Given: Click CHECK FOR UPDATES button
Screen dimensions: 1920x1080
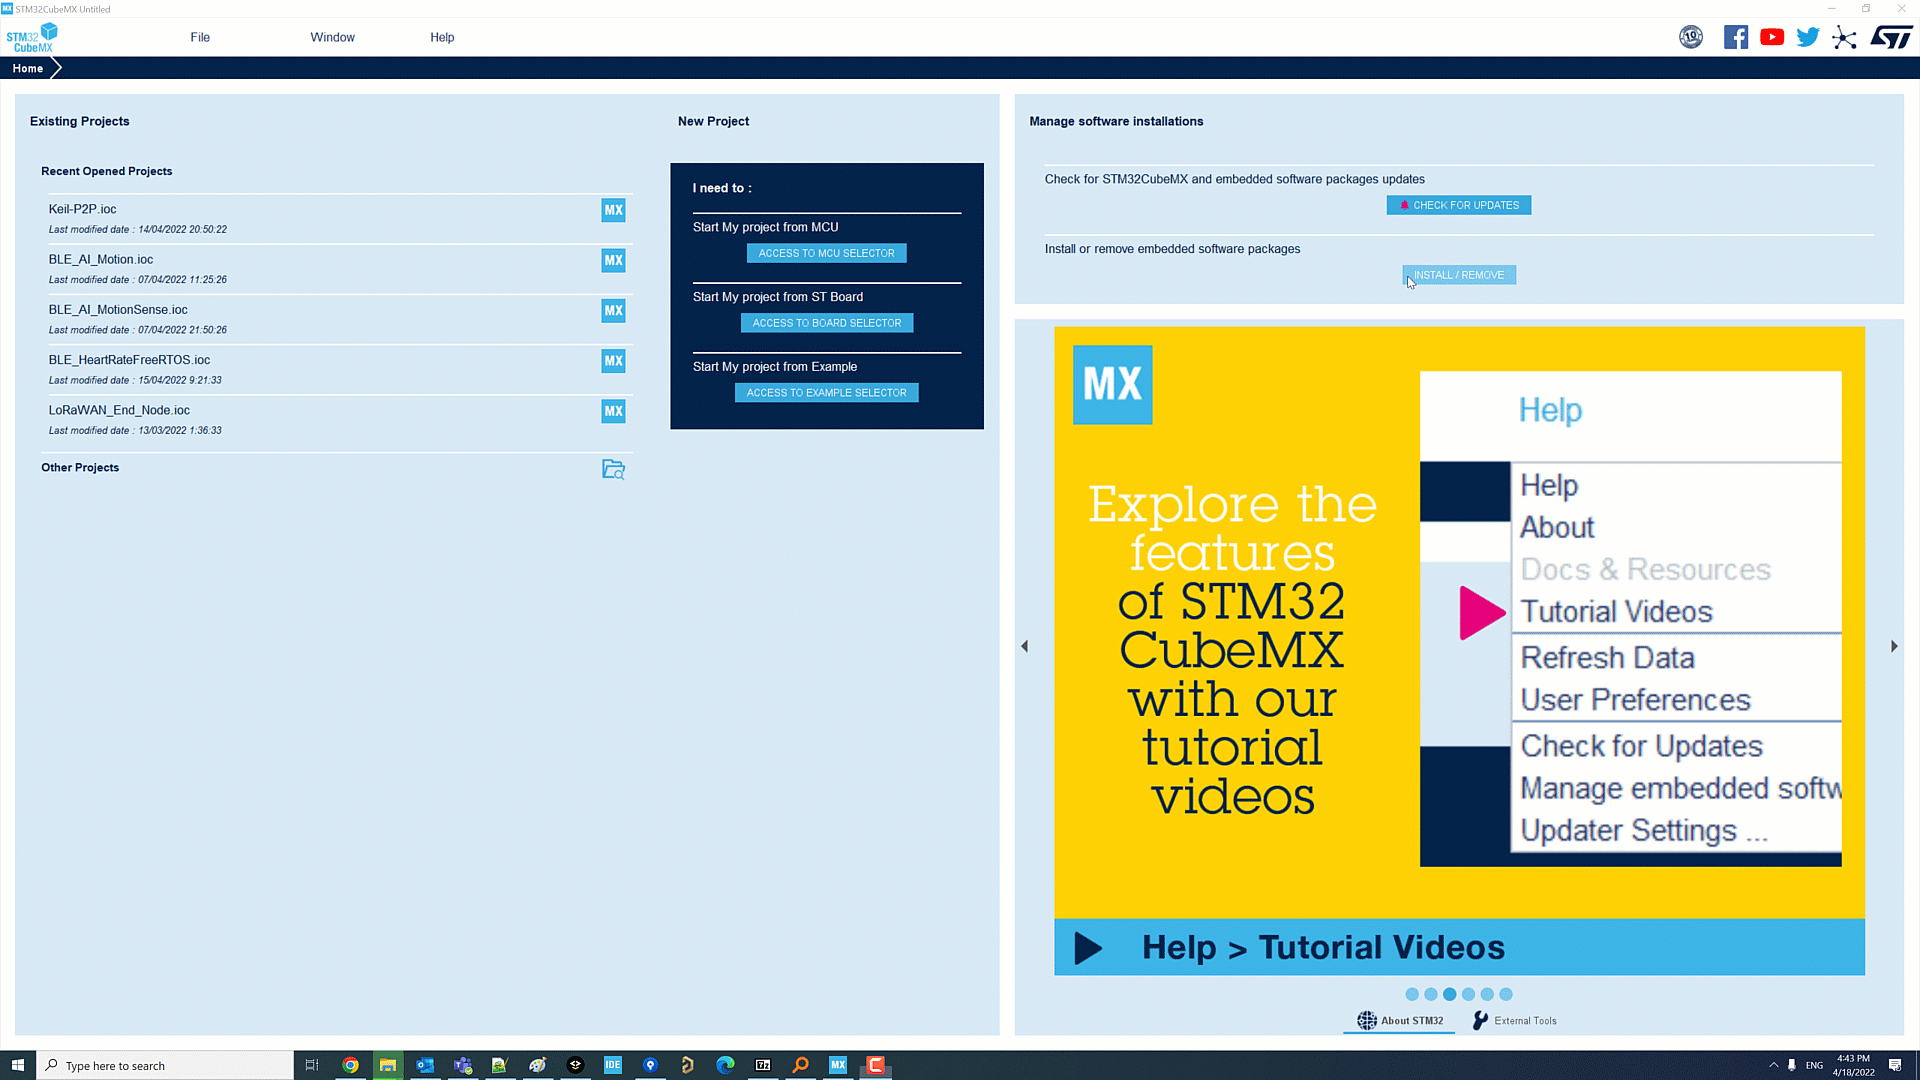Looking at the screenshot, I should [x=1458, y=205].
